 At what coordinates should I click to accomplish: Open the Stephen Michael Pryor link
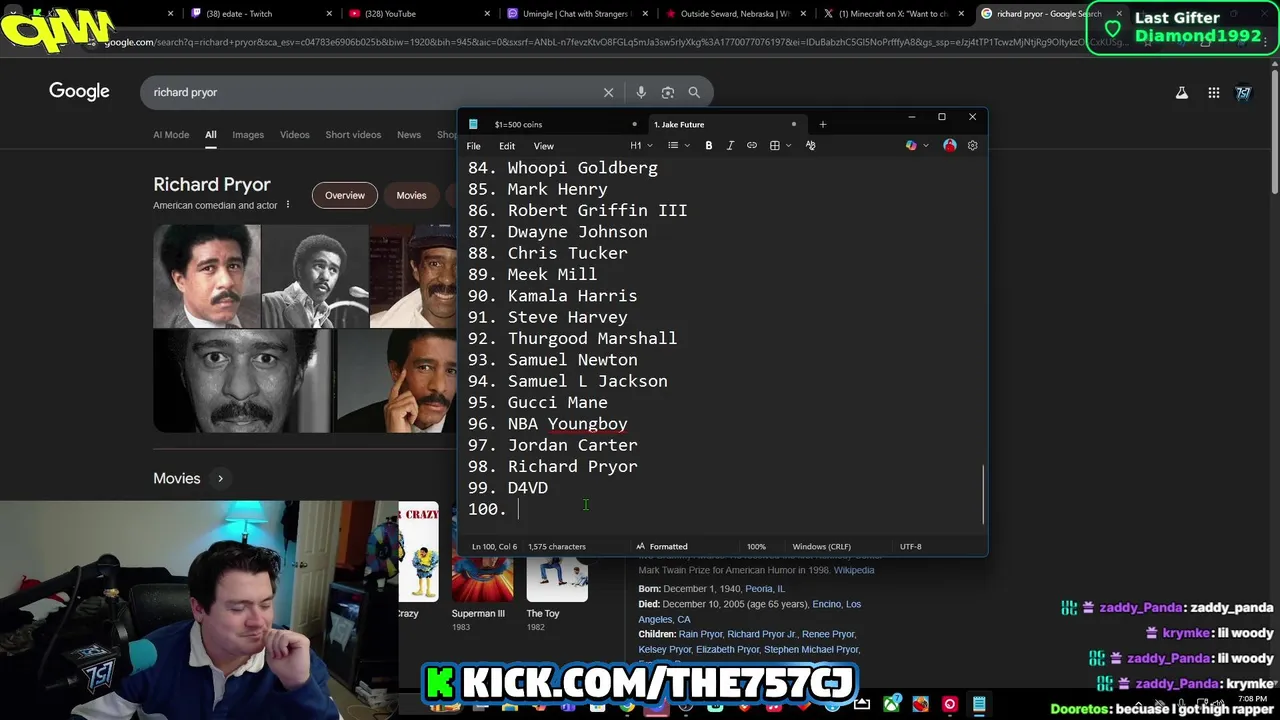click(x=811, y=649)
